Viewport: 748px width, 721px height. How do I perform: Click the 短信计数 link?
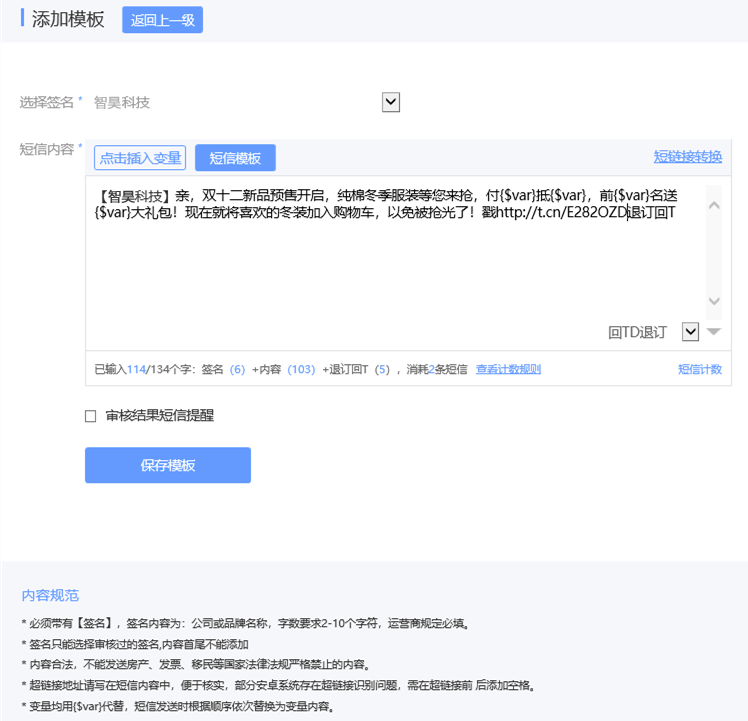point(700,369)
